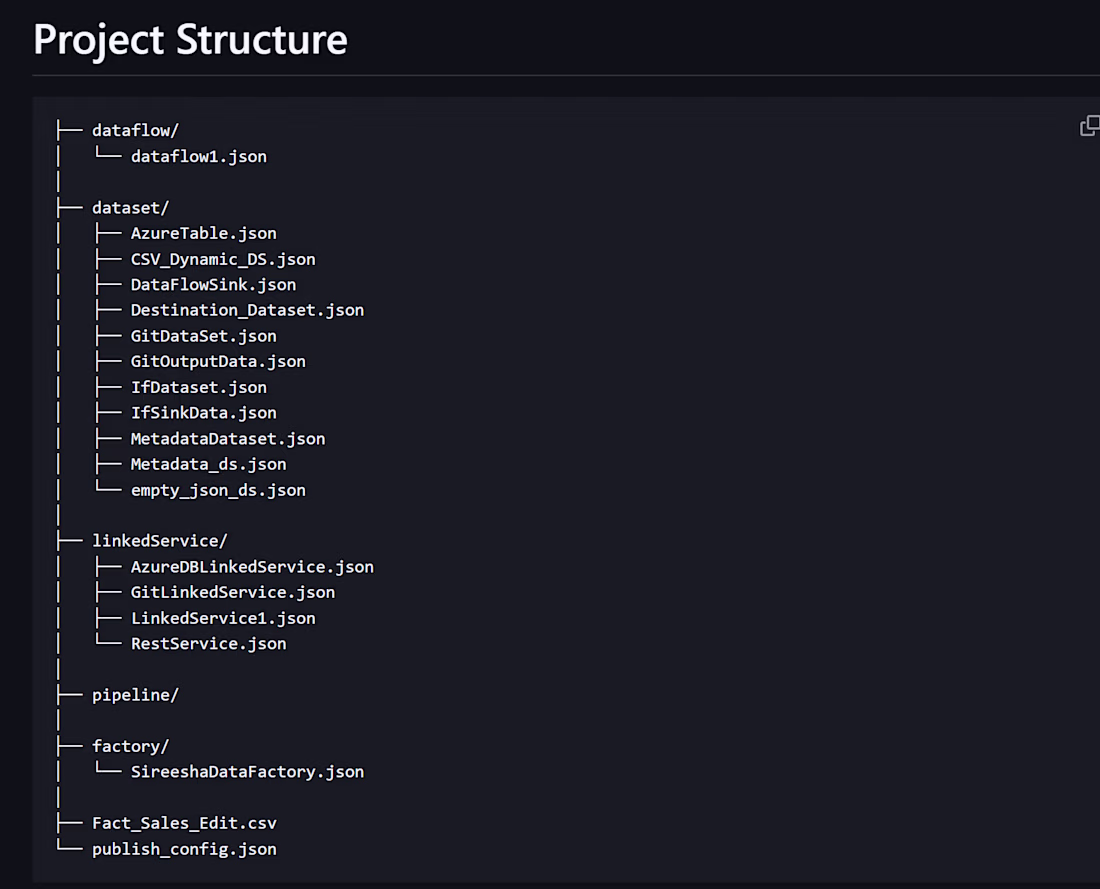Select the GitDataSet.json entry
Image resolution: width=1100 pixels, height=889 pixels.
[203, 336]
